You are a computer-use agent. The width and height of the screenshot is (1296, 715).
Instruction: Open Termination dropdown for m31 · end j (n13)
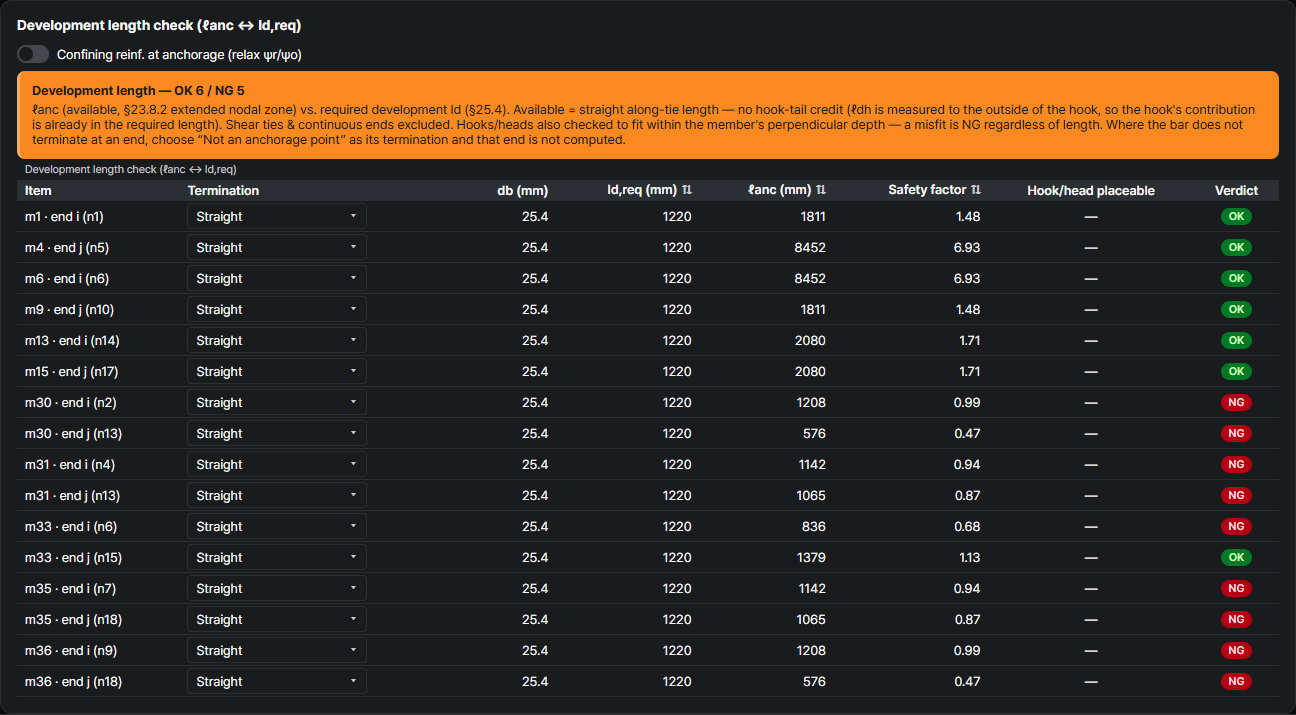[276, 495]
